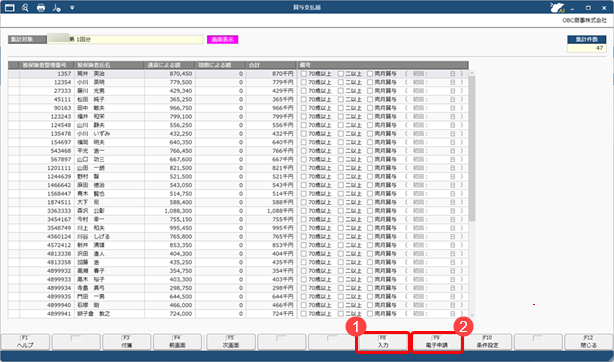Screen dimensions: 614x362
Task: Tick 70歳以上 checkbox in row 45111
Action: (303, 100)
